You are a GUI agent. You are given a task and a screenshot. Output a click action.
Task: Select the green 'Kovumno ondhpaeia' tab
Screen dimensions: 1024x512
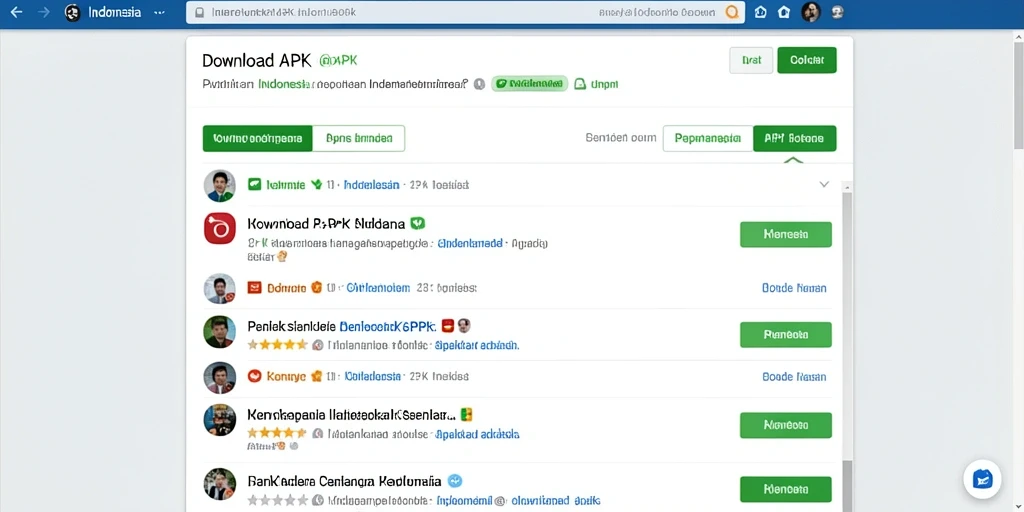click(257, 138)
